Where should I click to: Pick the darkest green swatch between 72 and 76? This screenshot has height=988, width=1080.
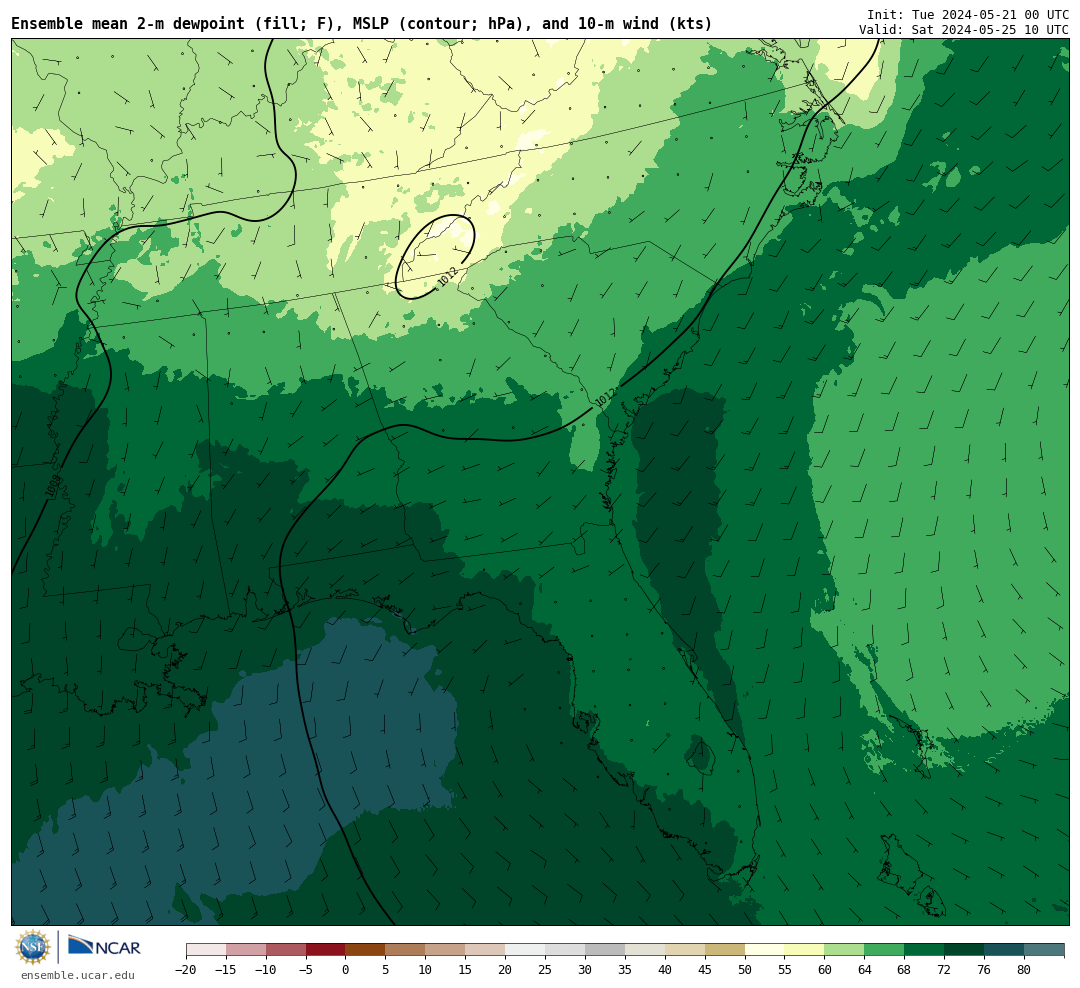point(965,950)
